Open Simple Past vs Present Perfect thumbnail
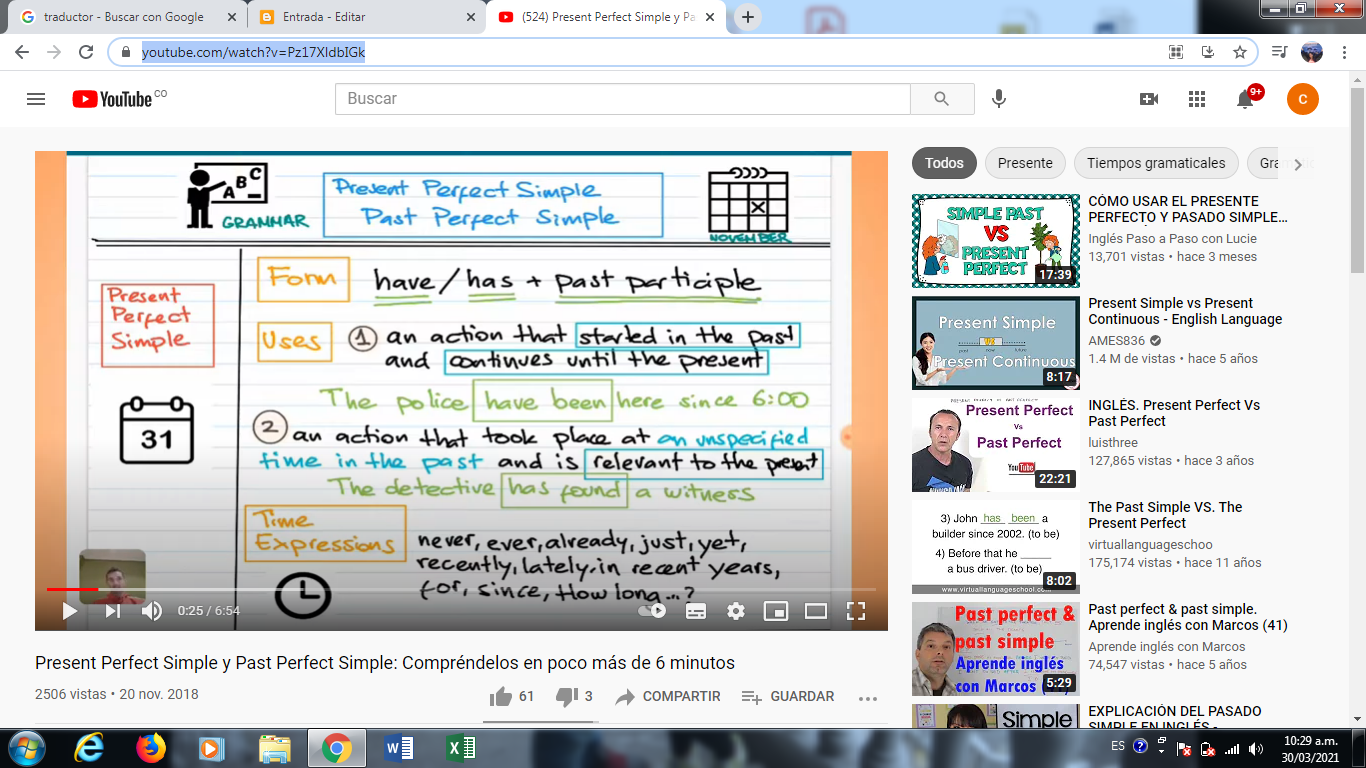This screenshot has height=768, width=1366. (x=996, y=241)
